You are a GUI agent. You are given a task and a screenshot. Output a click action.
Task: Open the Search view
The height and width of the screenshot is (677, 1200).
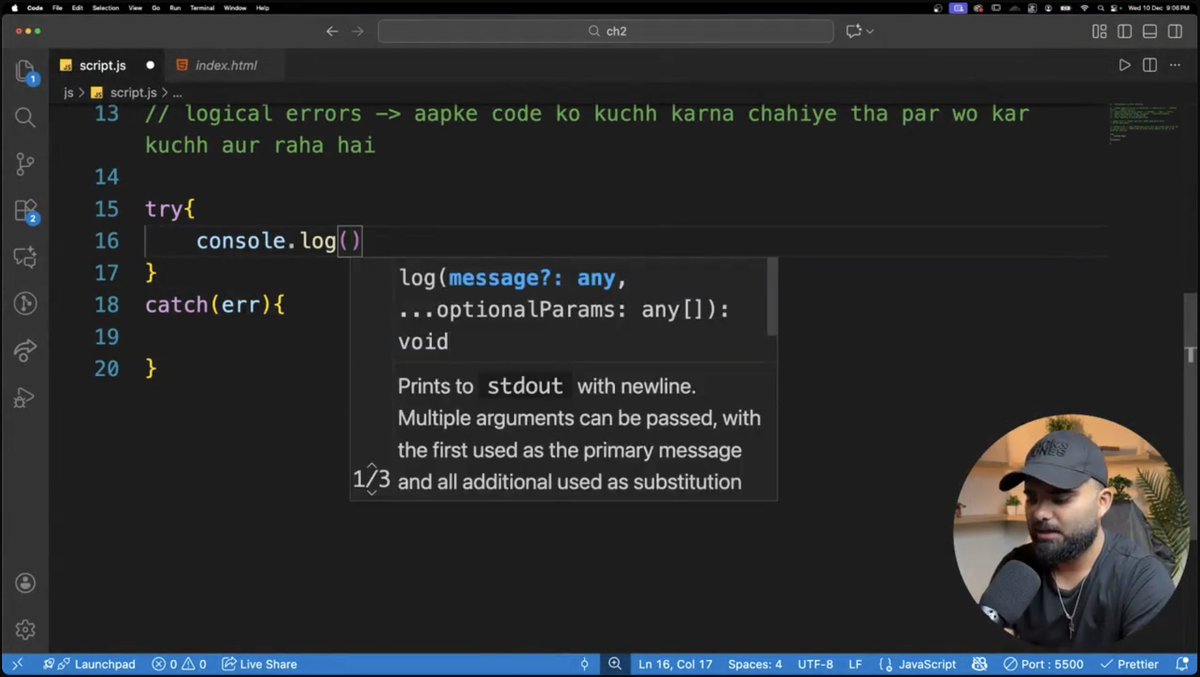tap(25, 117)
